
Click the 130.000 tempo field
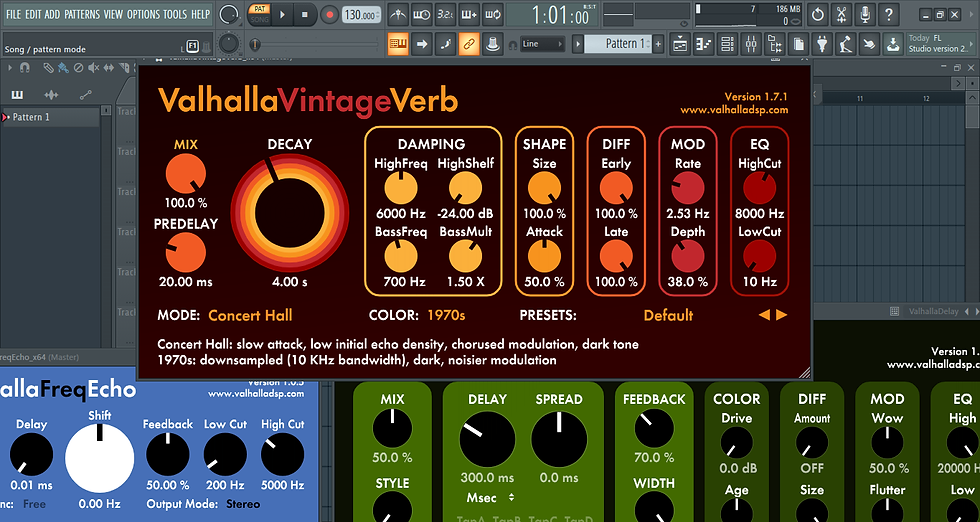(361, 15)
